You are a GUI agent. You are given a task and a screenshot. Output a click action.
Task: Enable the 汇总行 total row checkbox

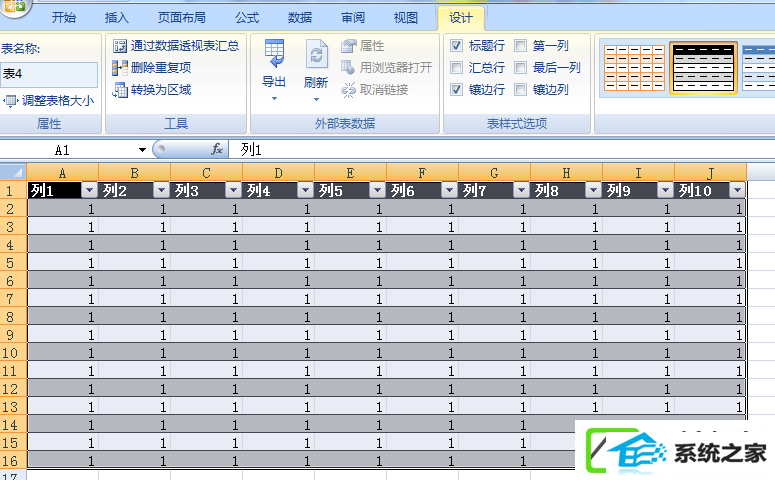[x=456, y=68]
